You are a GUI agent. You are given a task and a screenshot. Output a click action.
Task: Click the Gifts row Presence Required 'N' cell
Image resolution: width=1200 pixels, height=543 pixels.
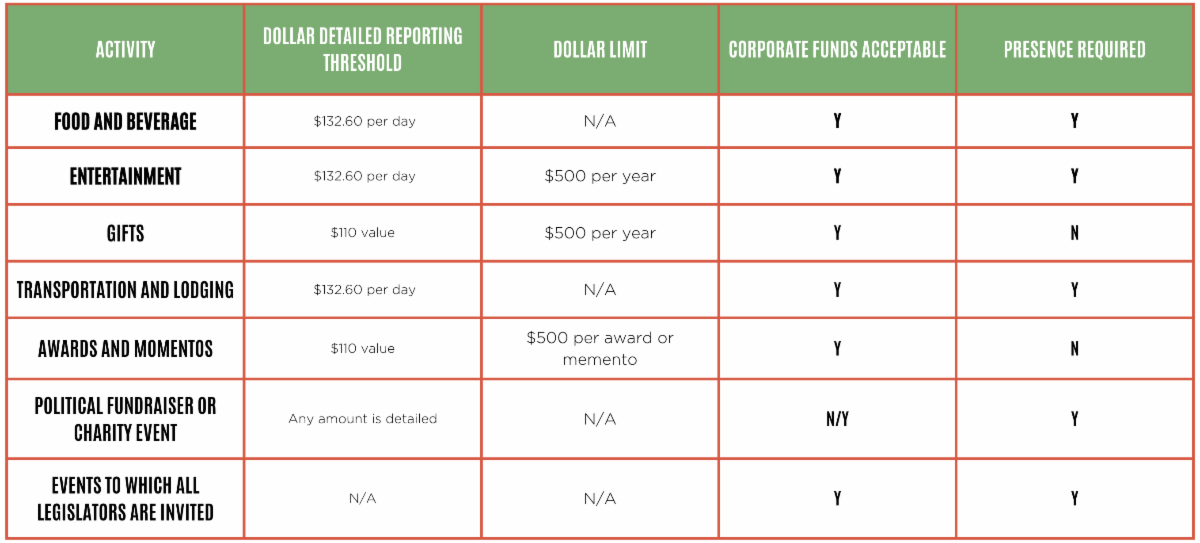[x=1074, y=233]
